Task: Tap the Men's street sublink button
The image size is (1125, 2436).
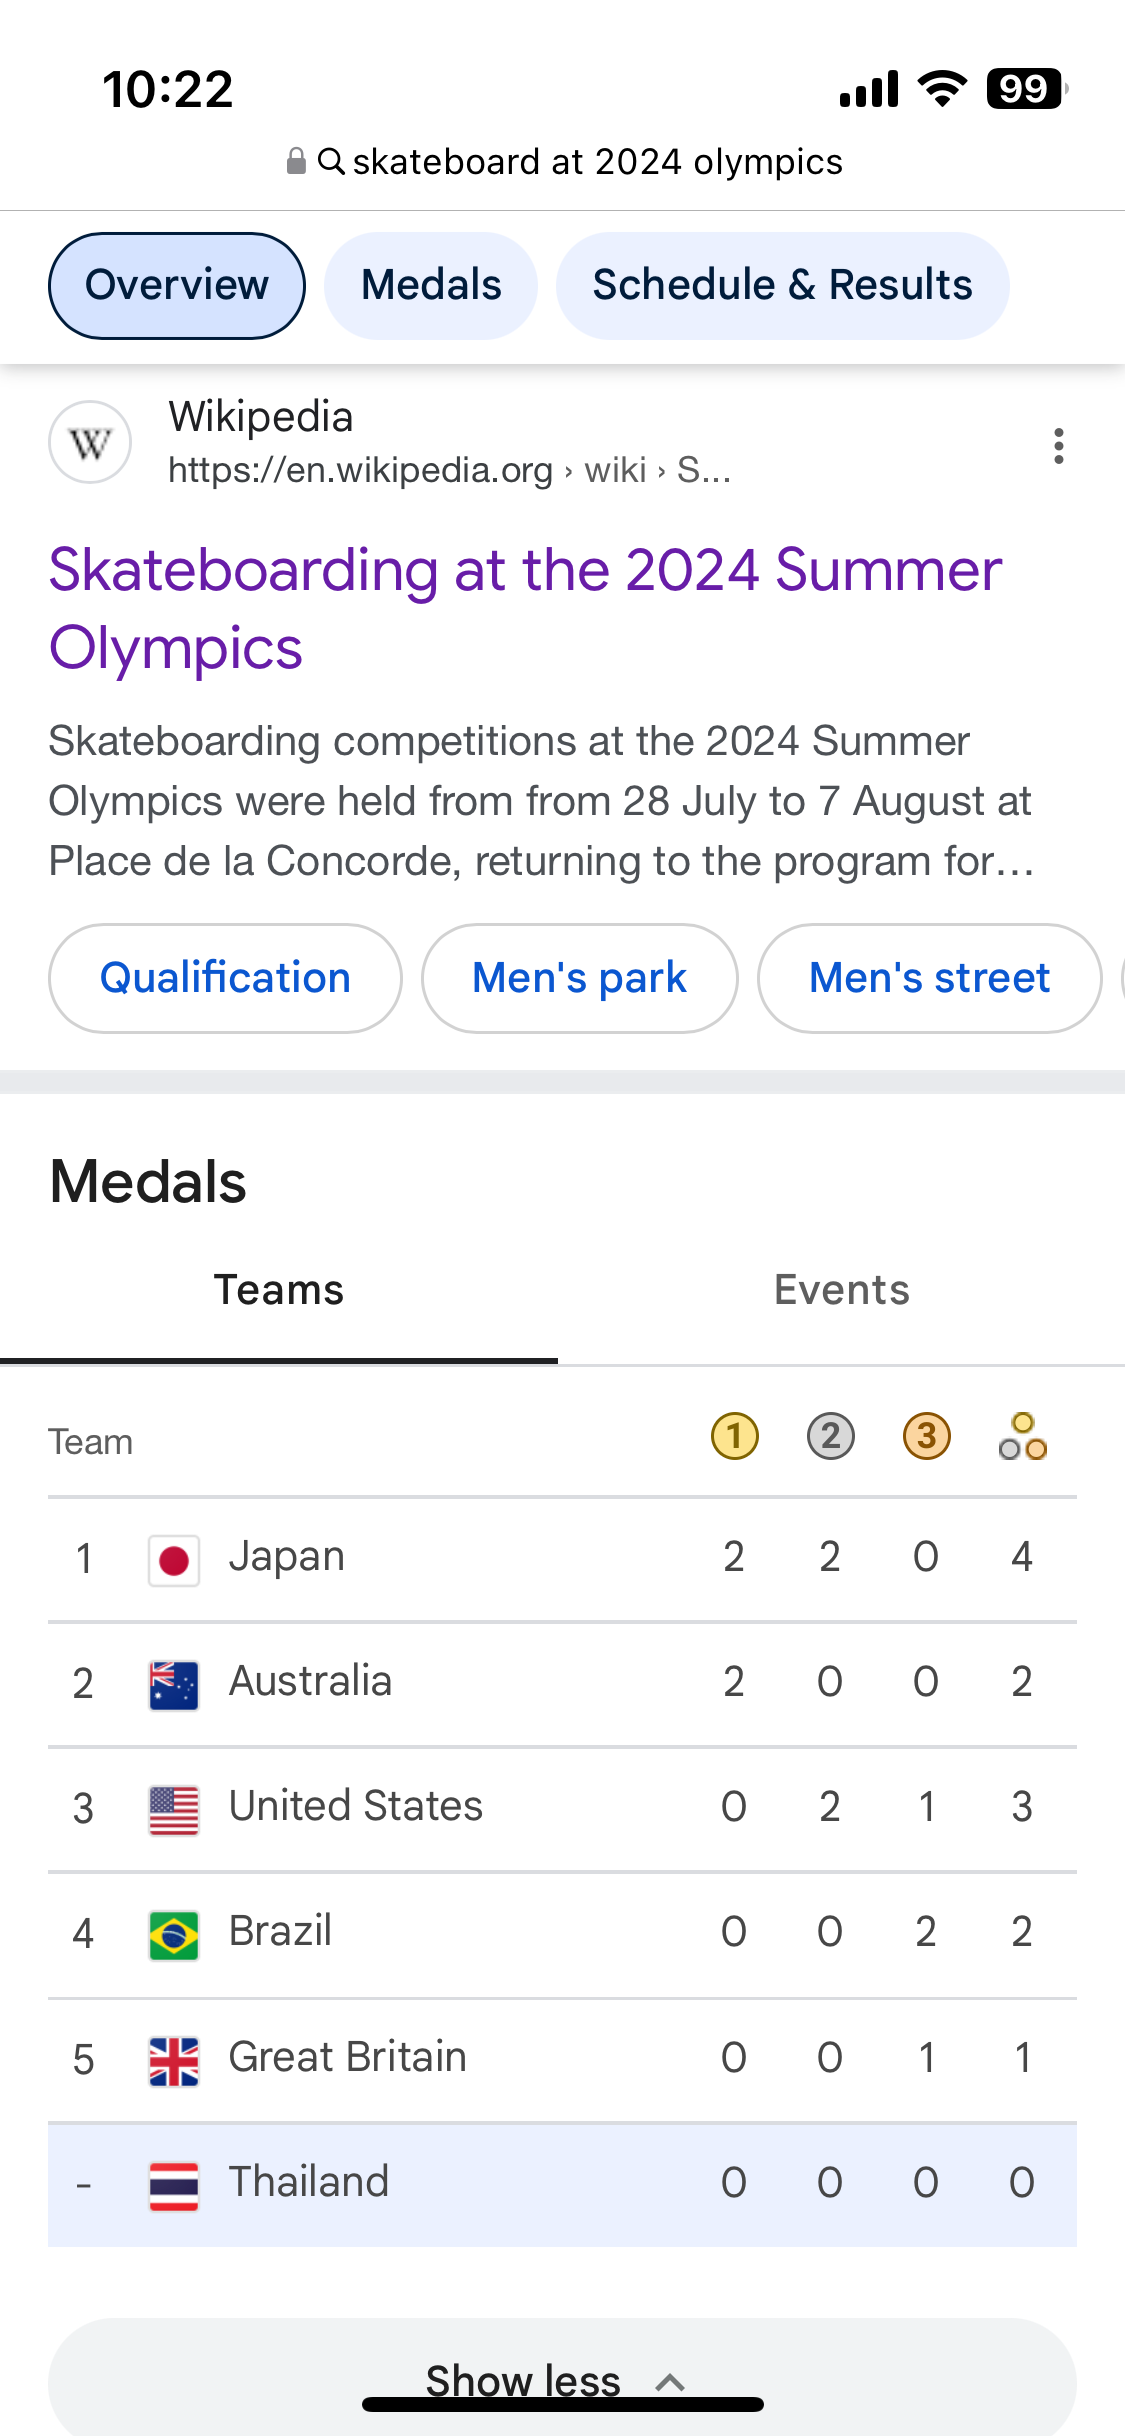Action: pyautogui.click(x=929, y=978)
